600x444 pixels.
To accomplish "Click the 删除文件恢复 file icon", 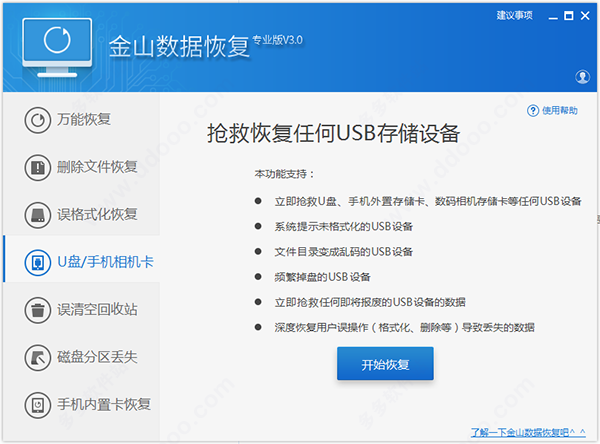I will click(38, 167).
